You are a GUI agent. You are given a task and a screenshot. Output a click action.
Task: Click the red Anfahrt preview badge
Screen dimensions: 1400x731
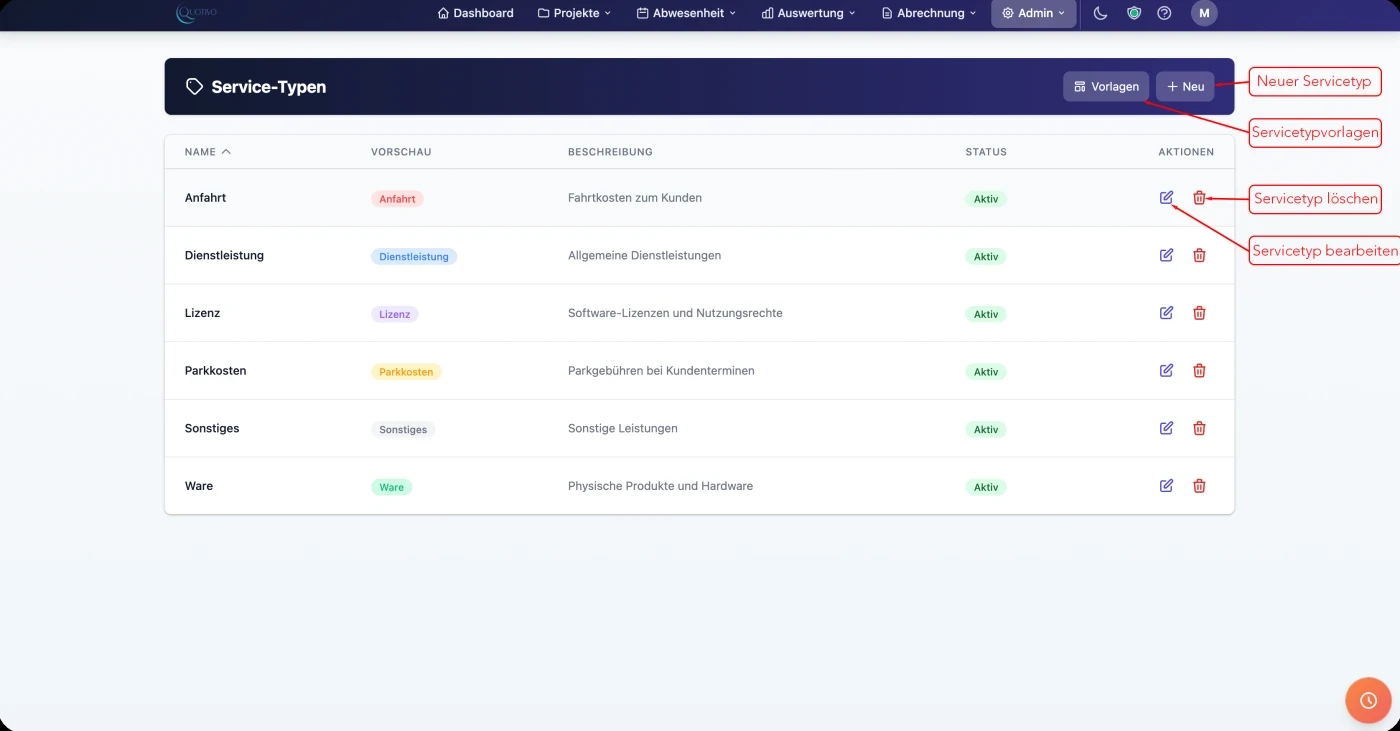pos(397,199)
